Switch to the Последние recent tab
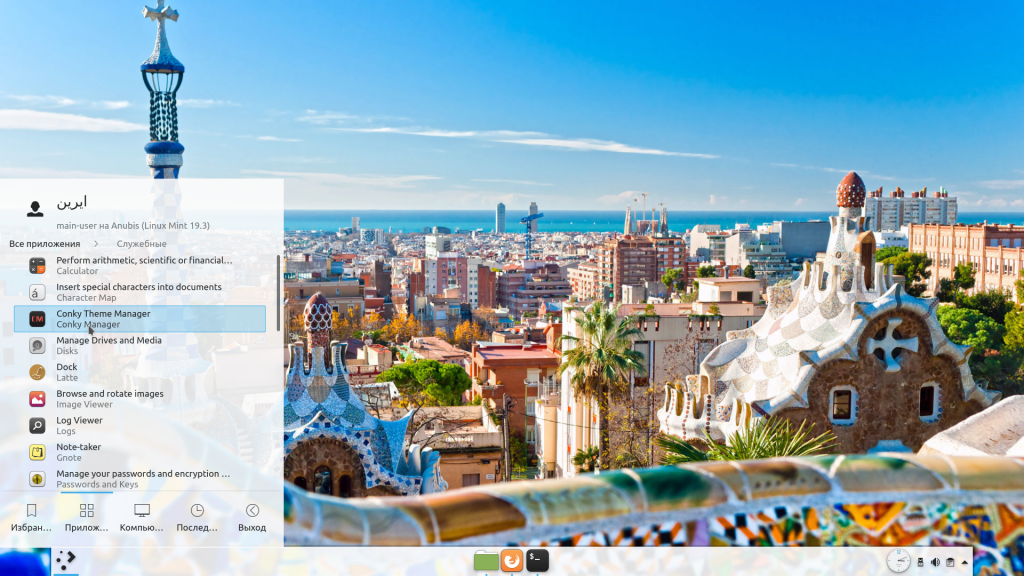The width and height of the screenshot is (1024, 576). 197,517
